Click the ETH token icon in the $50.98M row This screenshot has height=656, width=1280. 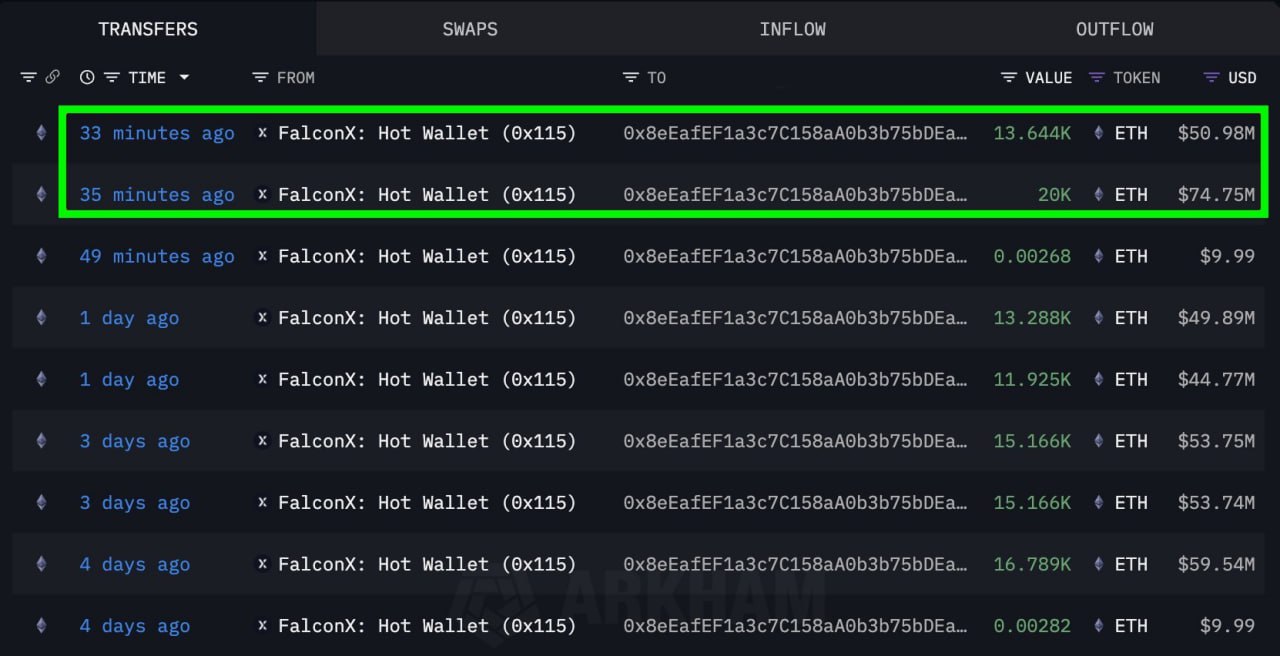click(x=1099, y=132)
